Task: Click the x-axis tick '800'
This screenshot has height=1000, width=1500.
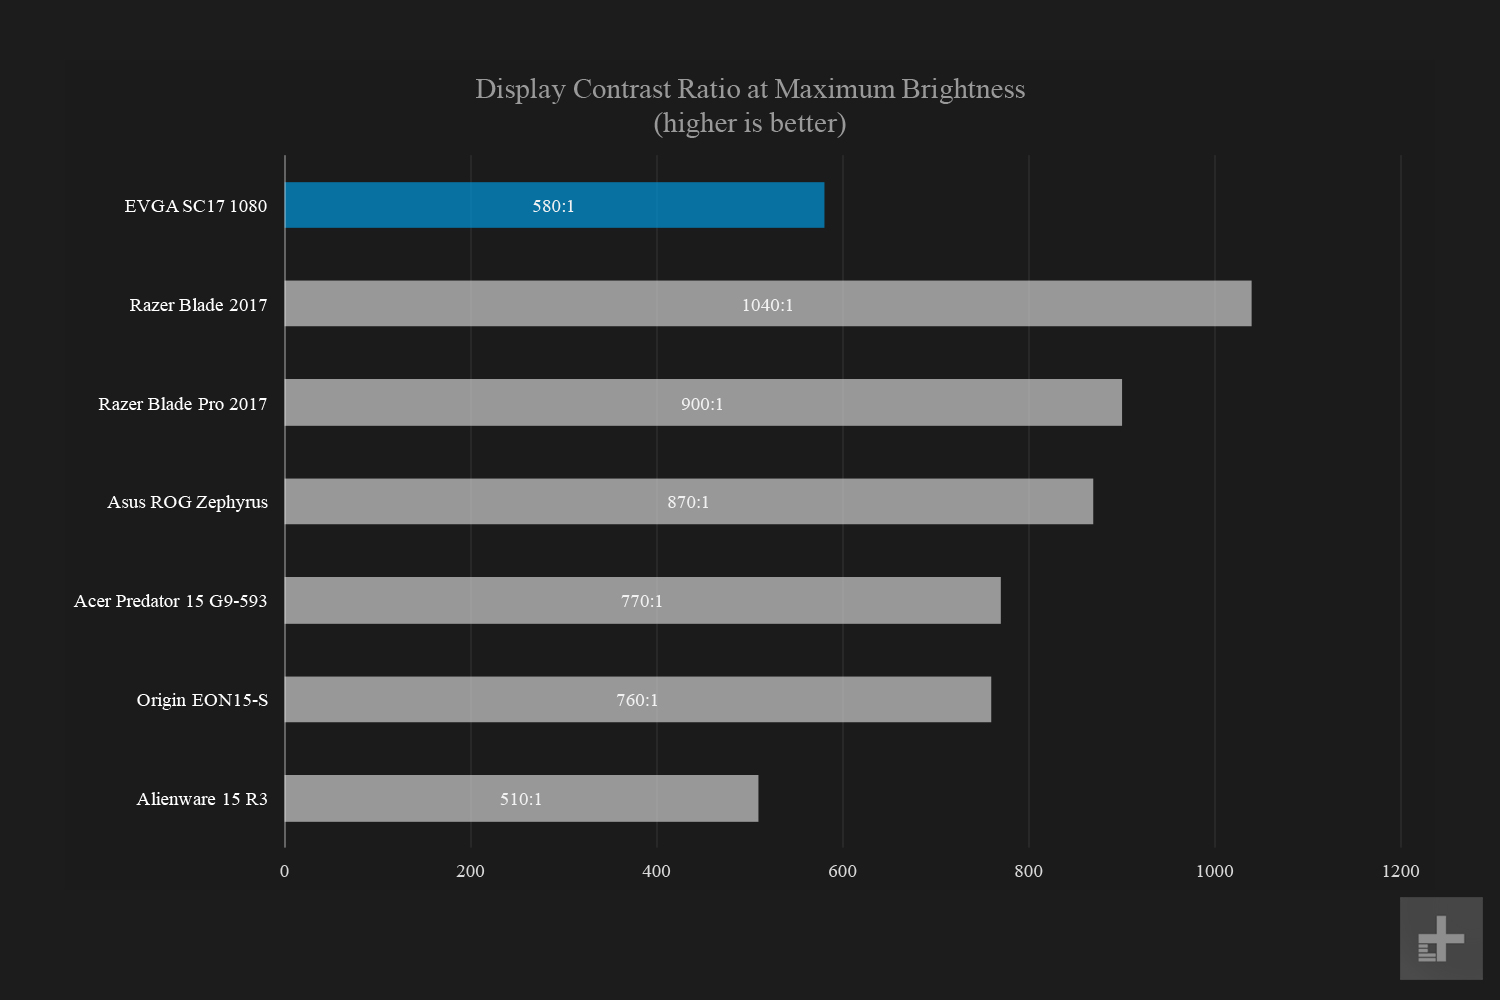Action: (1029, 871)
